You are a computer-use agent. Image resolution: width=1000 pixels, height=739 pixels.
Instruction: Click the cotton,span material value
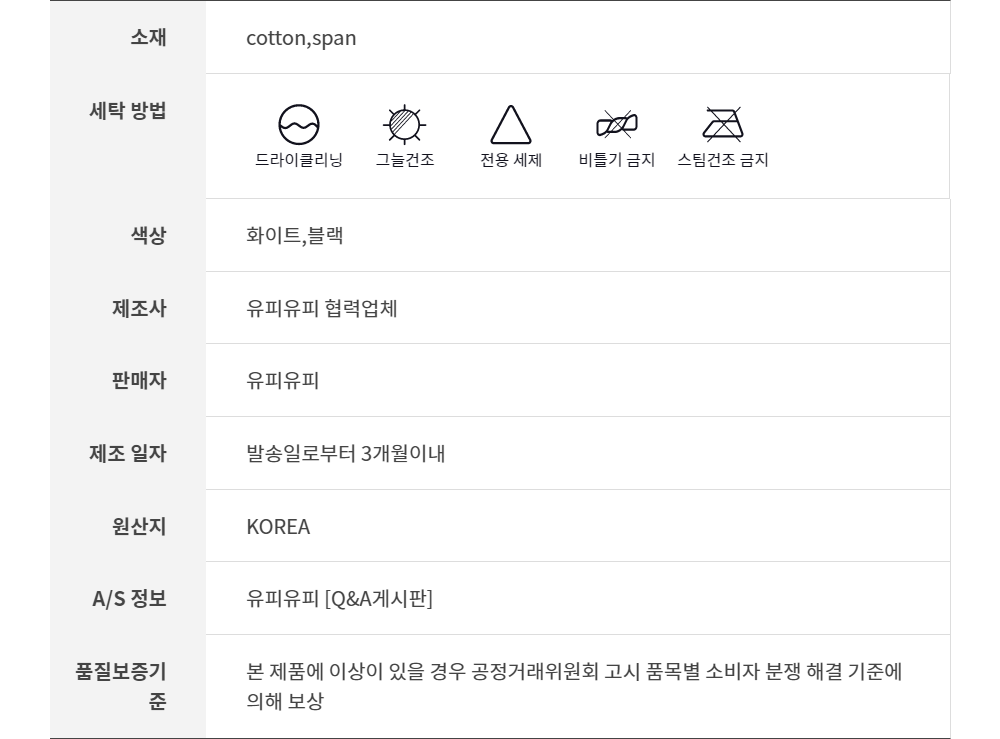click(301, 39)
